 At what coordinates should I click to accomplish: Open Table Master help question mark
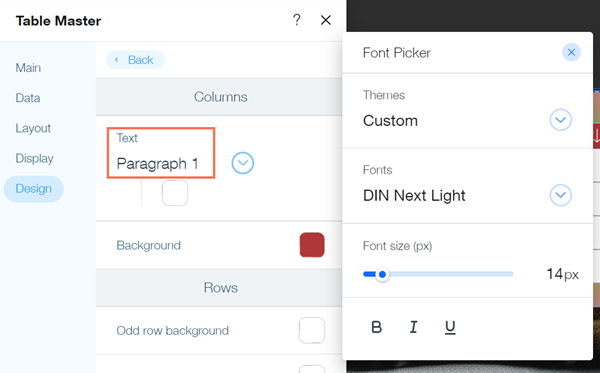point(297,20)
